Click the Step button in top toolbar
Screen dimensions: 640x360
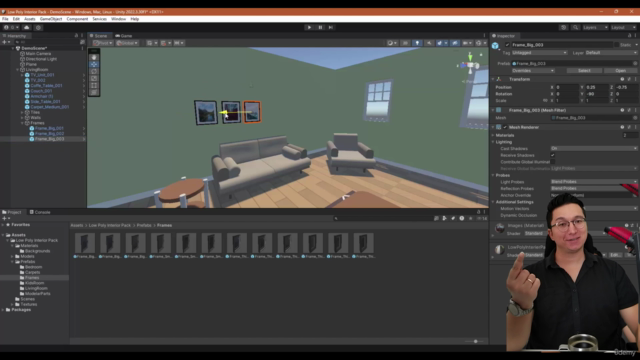(331, 27)
